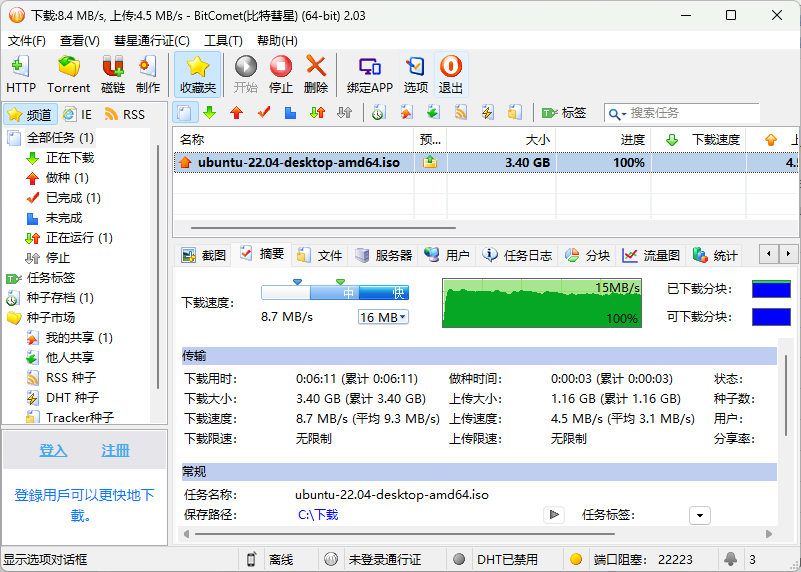
Task: Select 全部任务 (1) in sidebar tree
Action: click(x=60, y=138)
